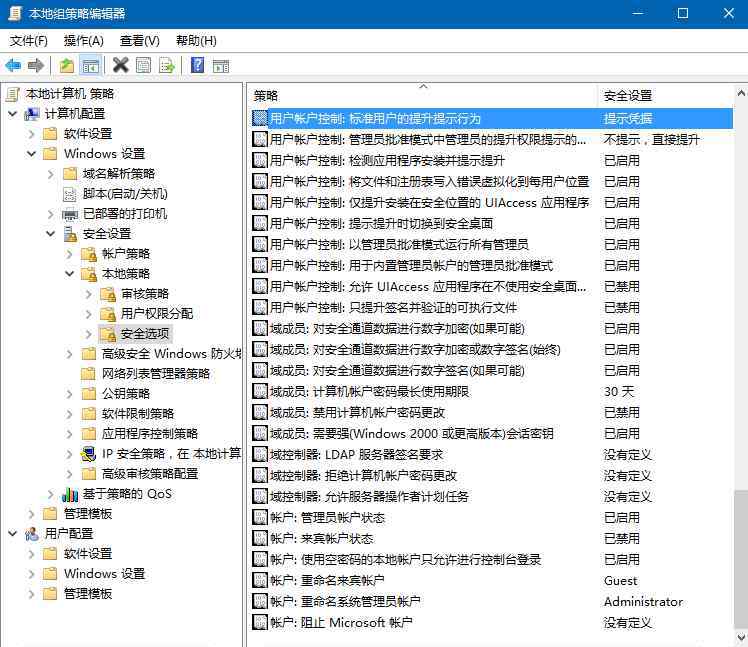Open the 文件(F) menu
Image resolution: width=748 pixels, height=647 pixels.
29,41
